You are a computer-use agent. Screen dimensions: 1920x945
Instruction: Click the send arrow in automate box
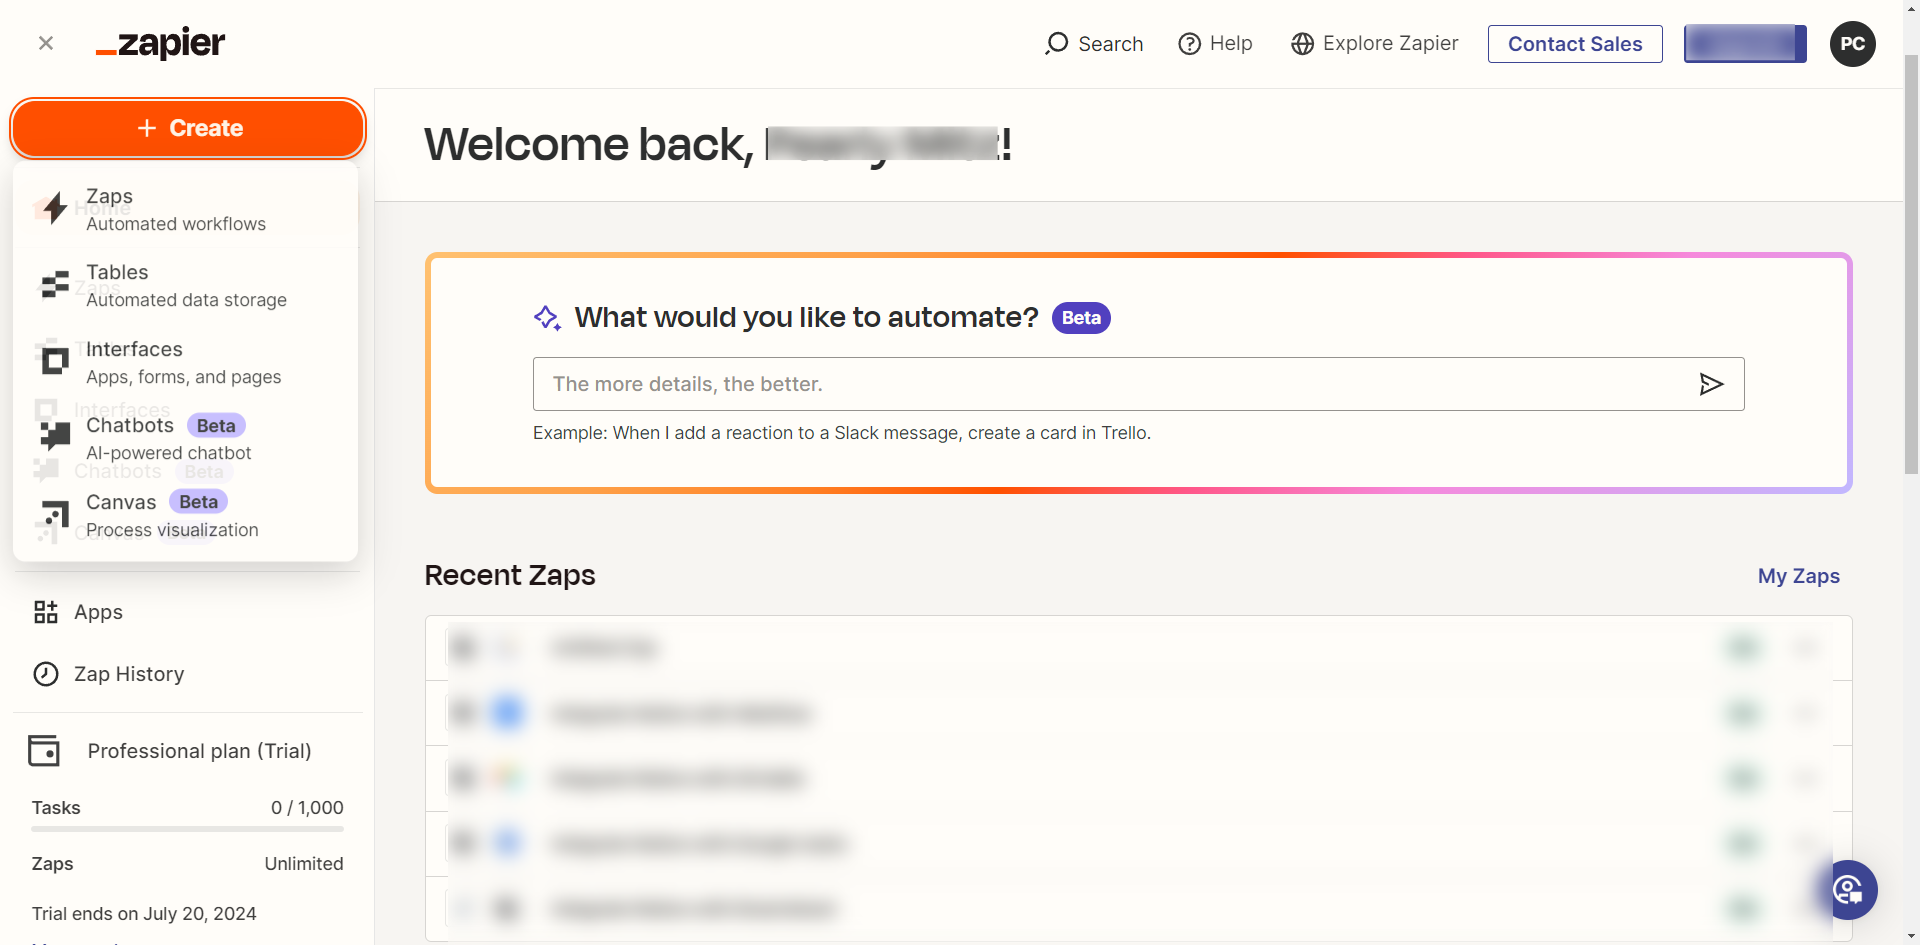pyautogui.click(x=1711, y=384)
